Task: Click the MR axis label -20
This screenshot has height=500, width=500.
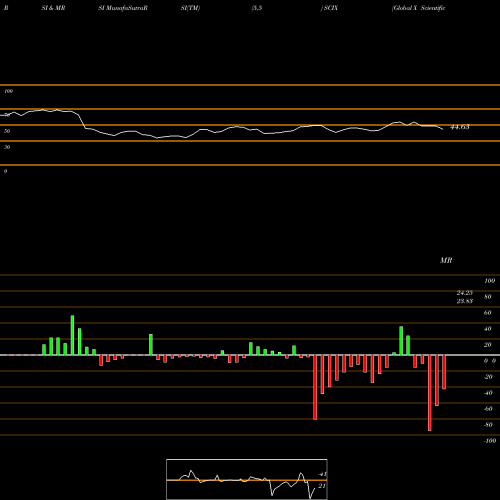Action: pos(488,377)
